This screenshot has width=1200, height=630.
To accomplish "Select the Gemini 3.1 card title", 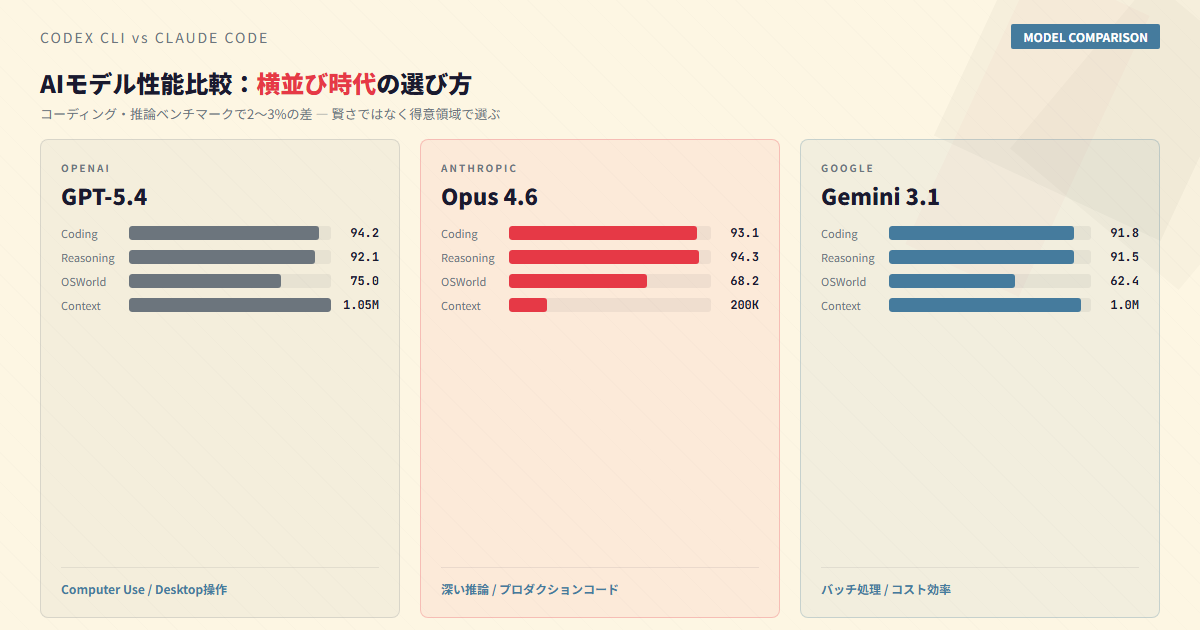I will (x=880, y=197).
